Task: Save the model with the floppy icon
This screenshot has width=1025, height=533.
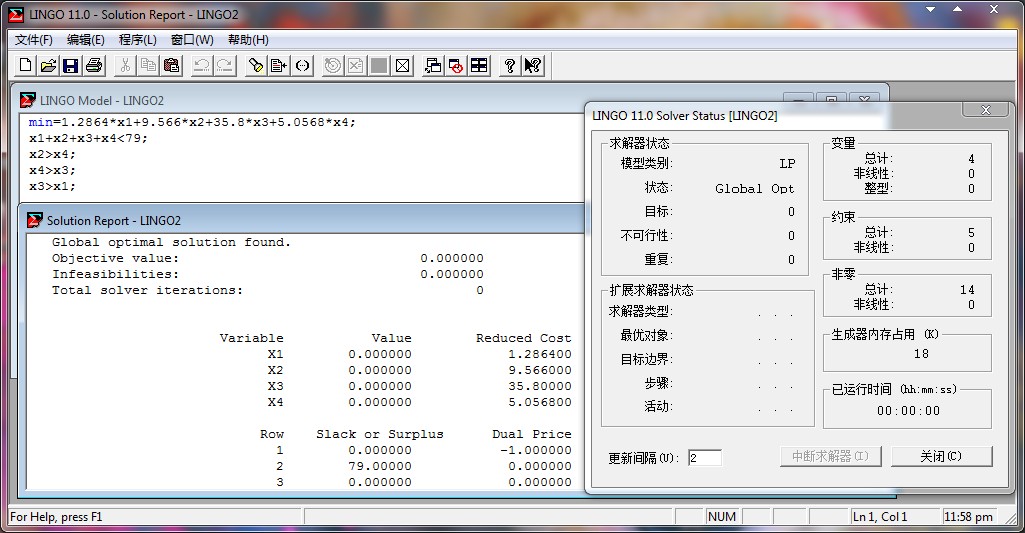Action: pos(71,65)
